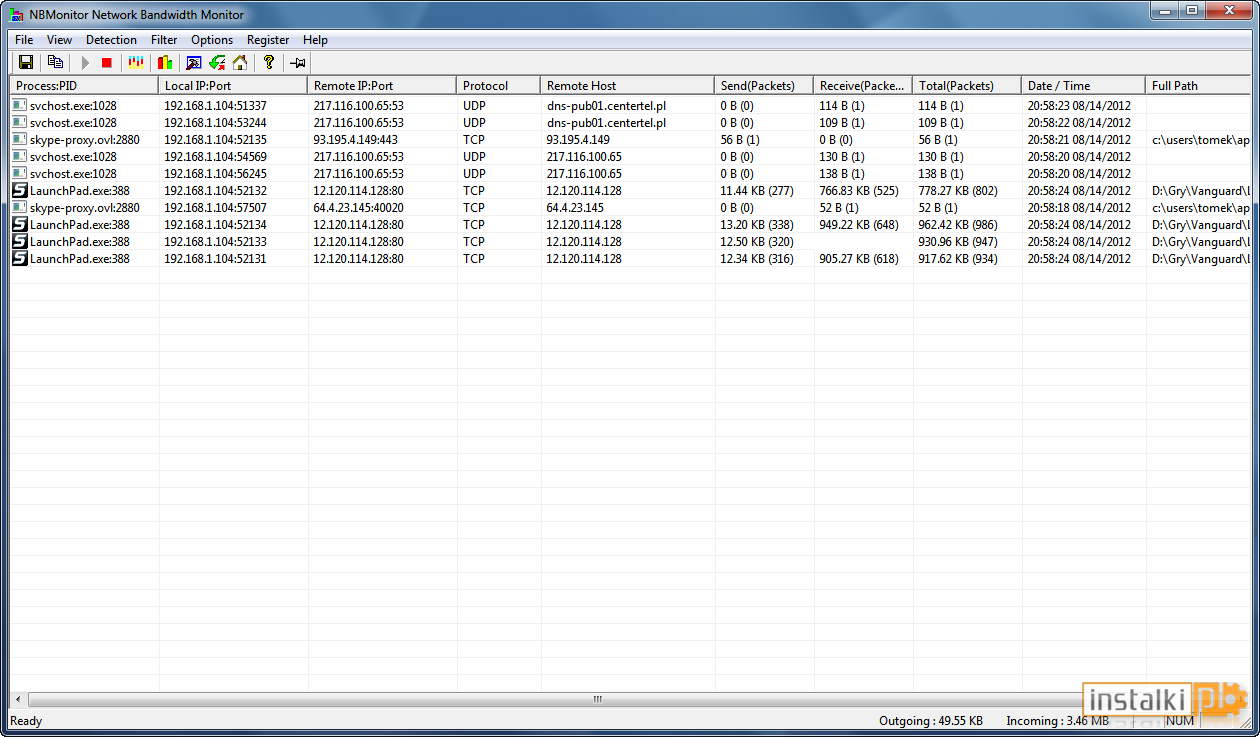Screen dimensions: 1260x737
Task: Click the horizontal scrollbar thumb
Action: click(x=598, y=700)
